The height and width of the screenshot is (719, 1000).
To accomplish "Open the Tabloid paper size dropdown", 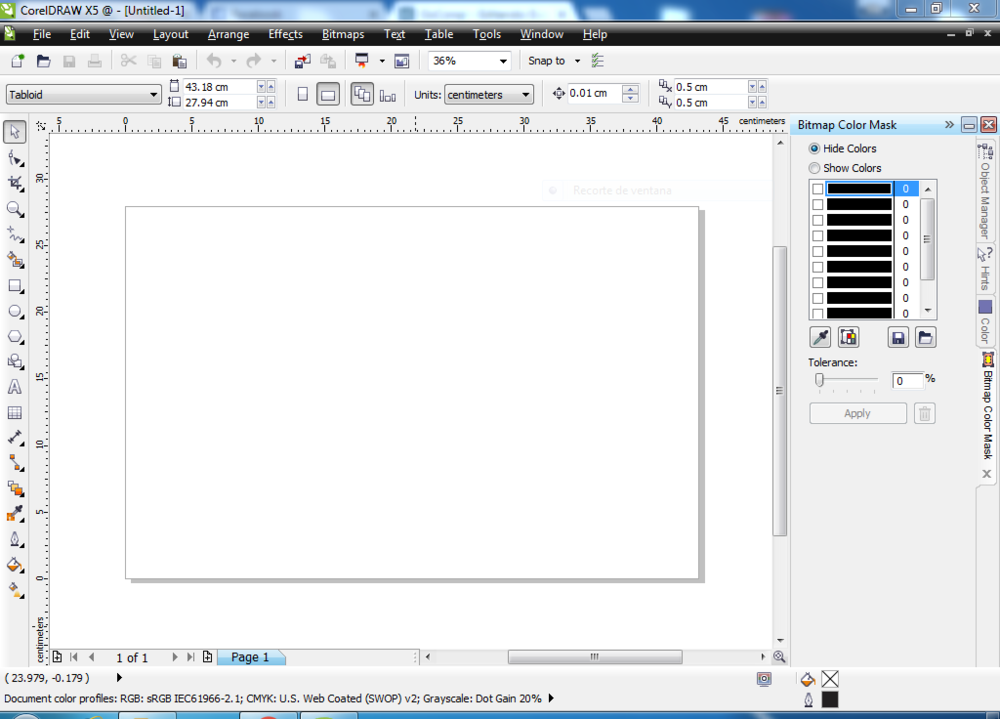I will coord(154,95).
